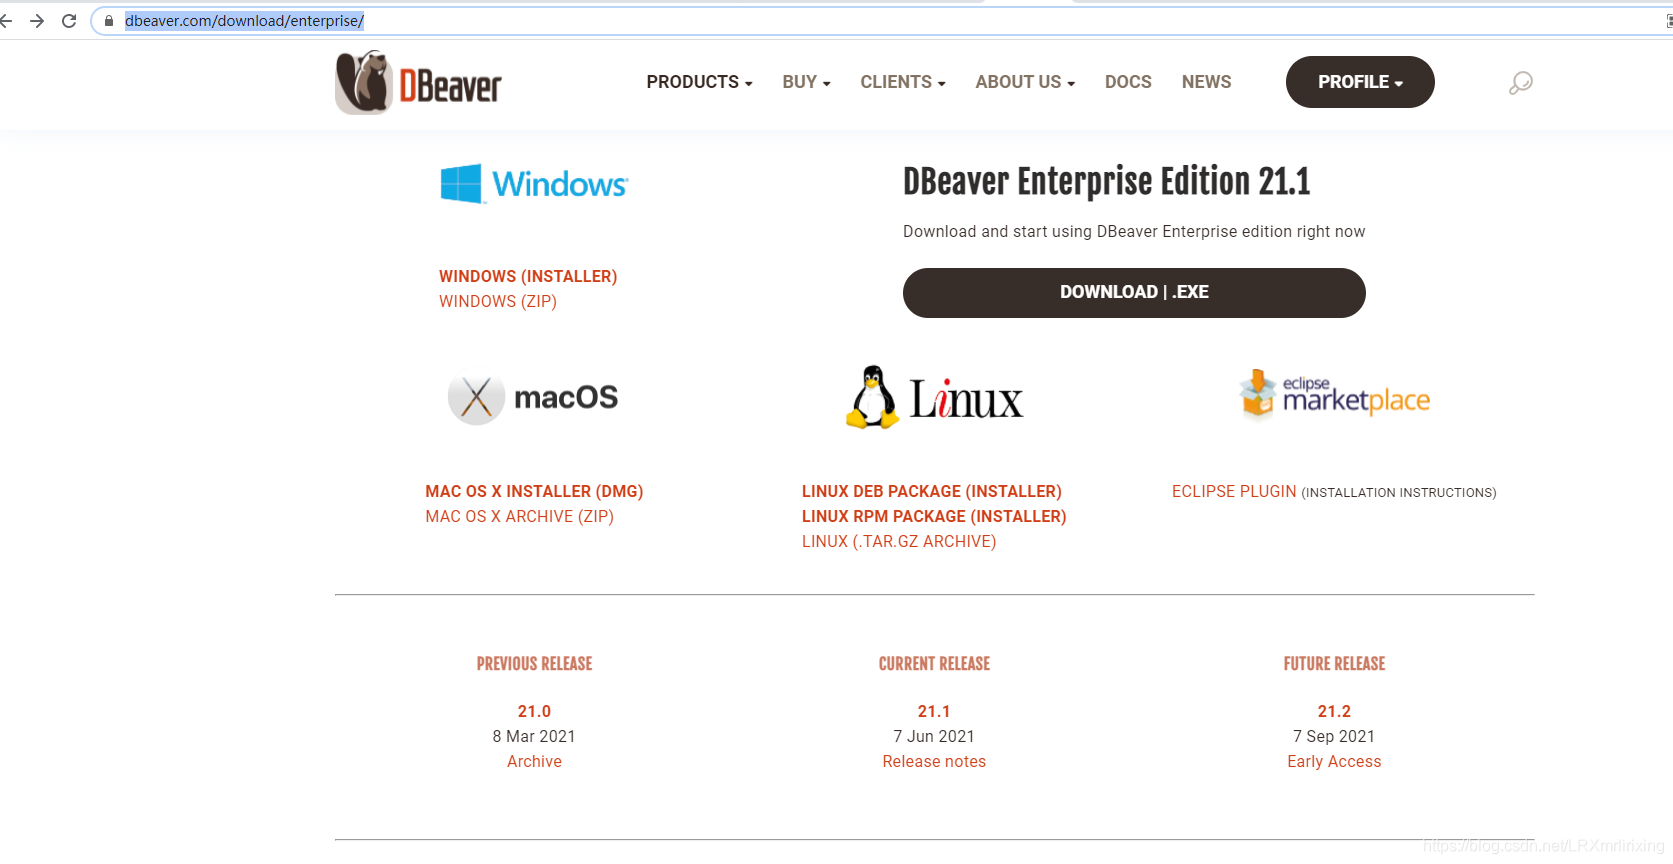Viewport: 1673px width, 864px height.
Task: Click the browser address bar URL
Action: click(244, 21)
